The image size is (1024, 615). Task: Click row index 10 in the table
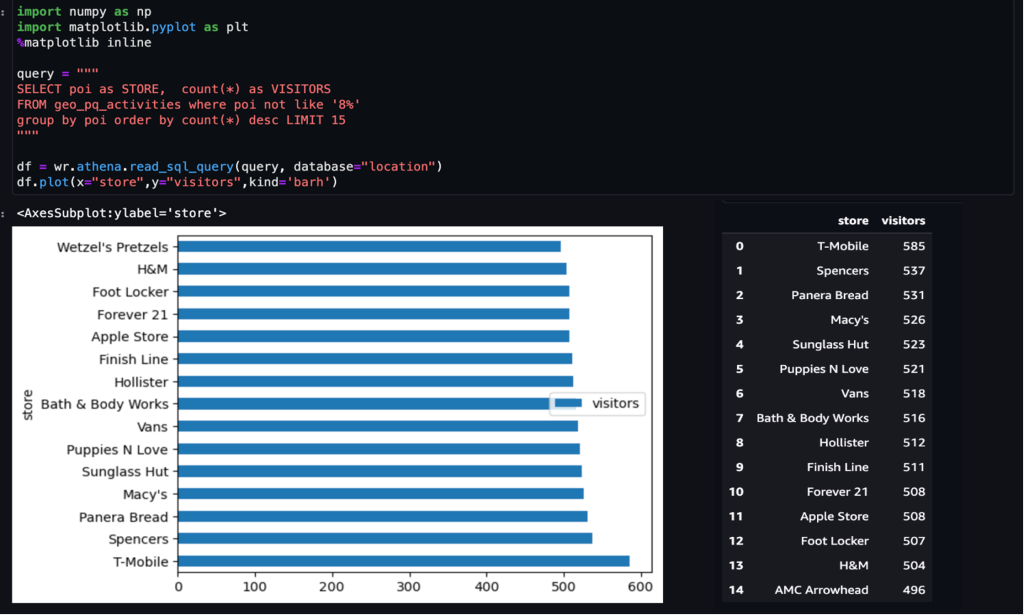[736, 492]
